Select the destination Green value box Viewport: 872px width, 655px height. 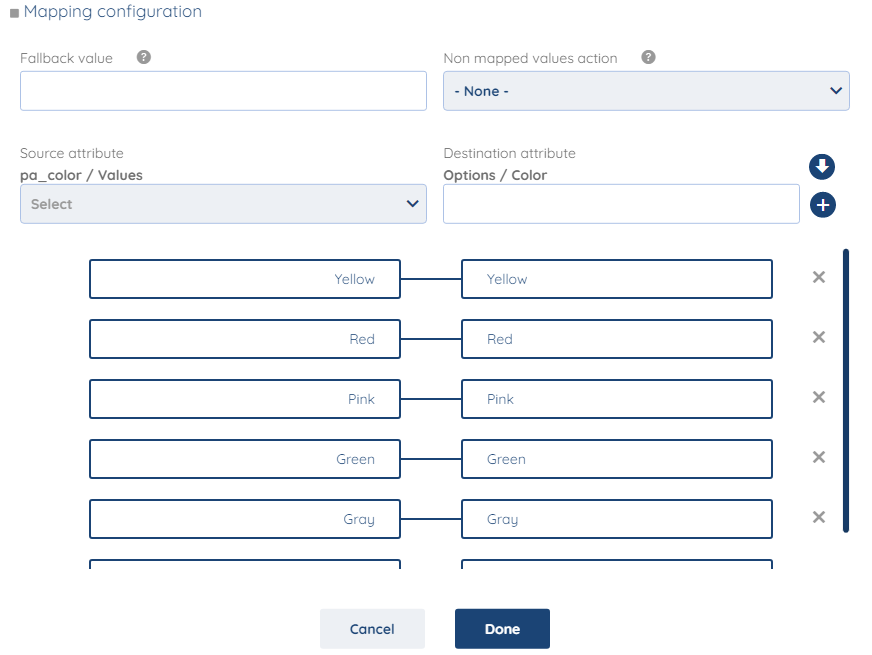[617, 459]
